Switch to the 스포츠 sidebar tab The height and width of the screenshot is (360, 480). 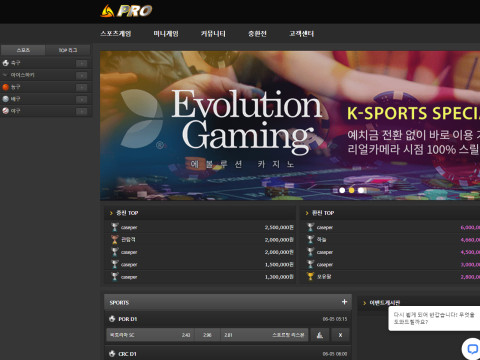[x=23, y=50]
